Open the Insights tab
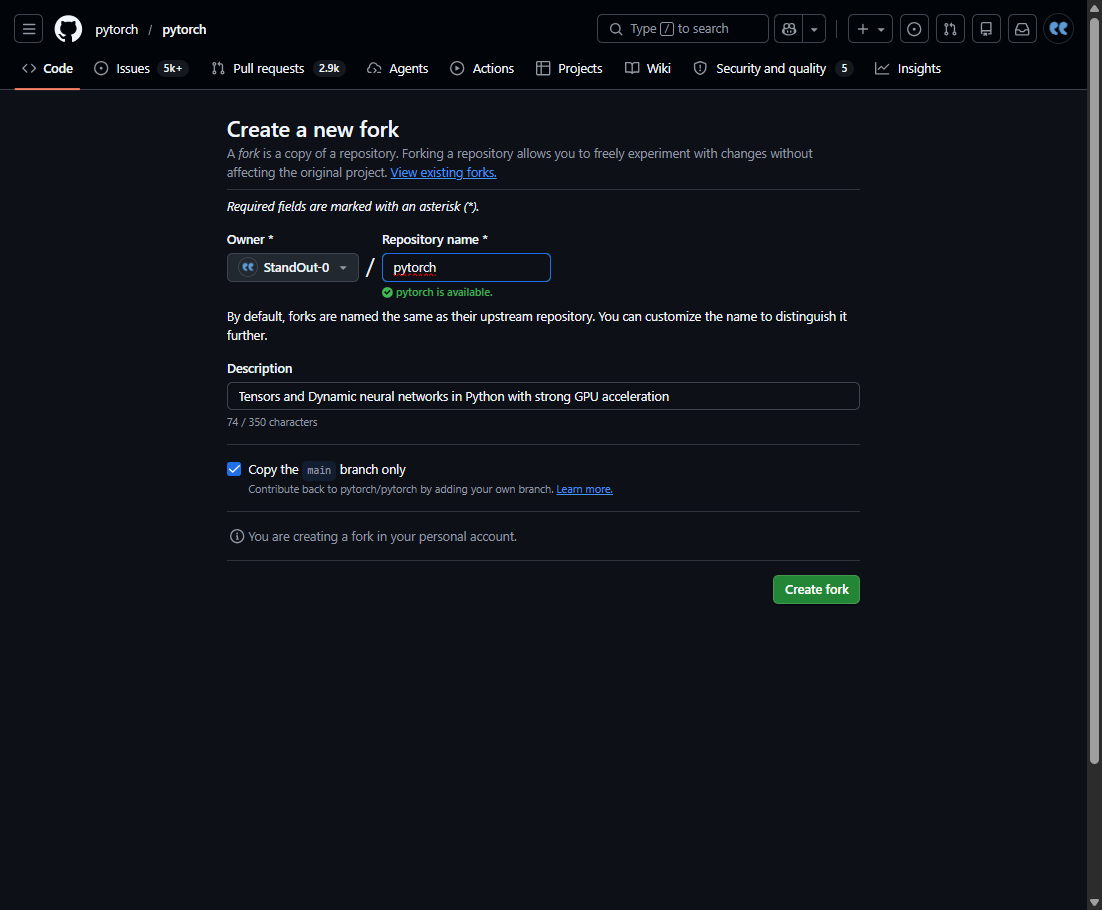The height and width of the screenshot is (910, 1102). [x=907, y=68]
